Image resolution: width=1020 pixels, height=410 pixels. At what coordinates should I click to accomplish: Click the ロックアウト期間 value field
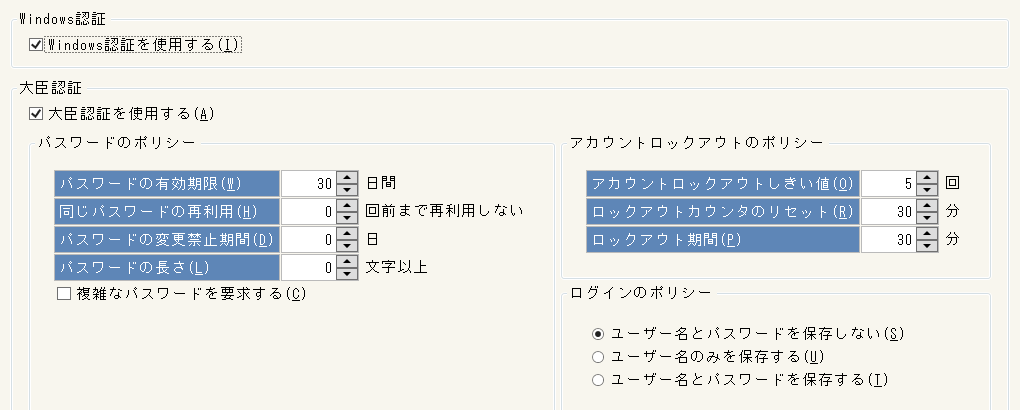coord(888,239)
